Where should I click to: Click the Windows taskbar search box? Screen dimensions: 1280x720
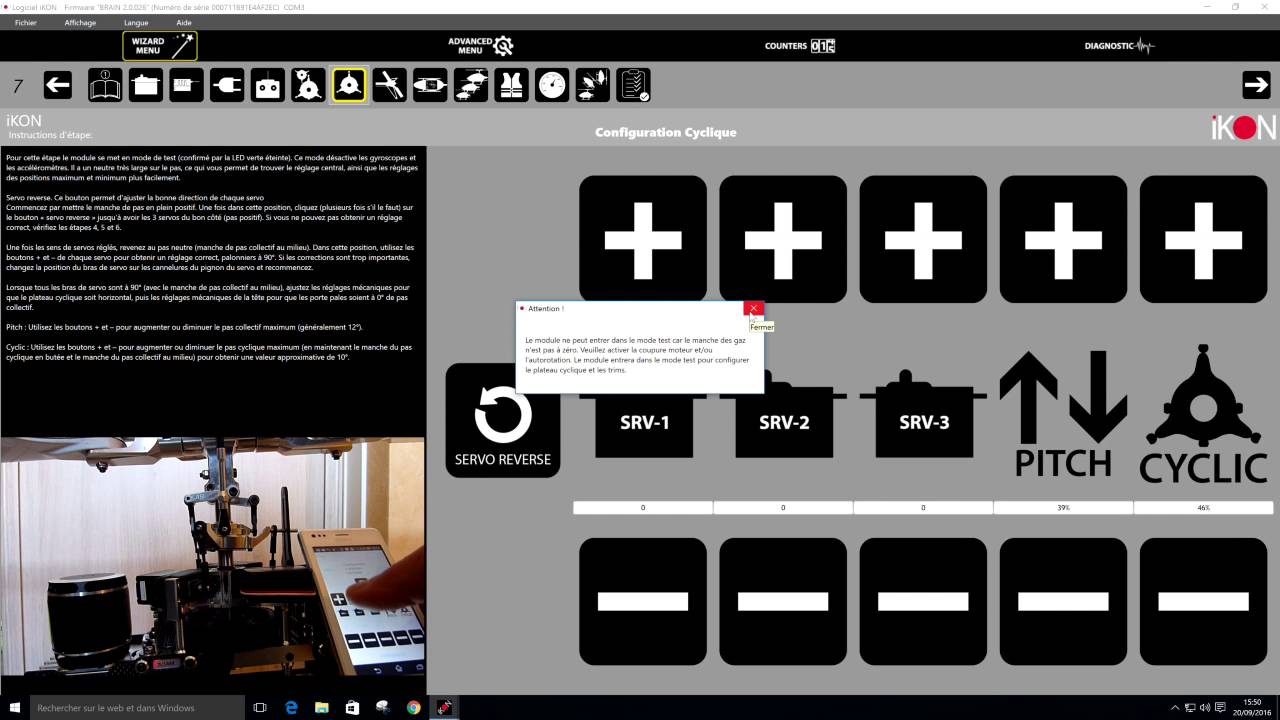pos(137,707)
